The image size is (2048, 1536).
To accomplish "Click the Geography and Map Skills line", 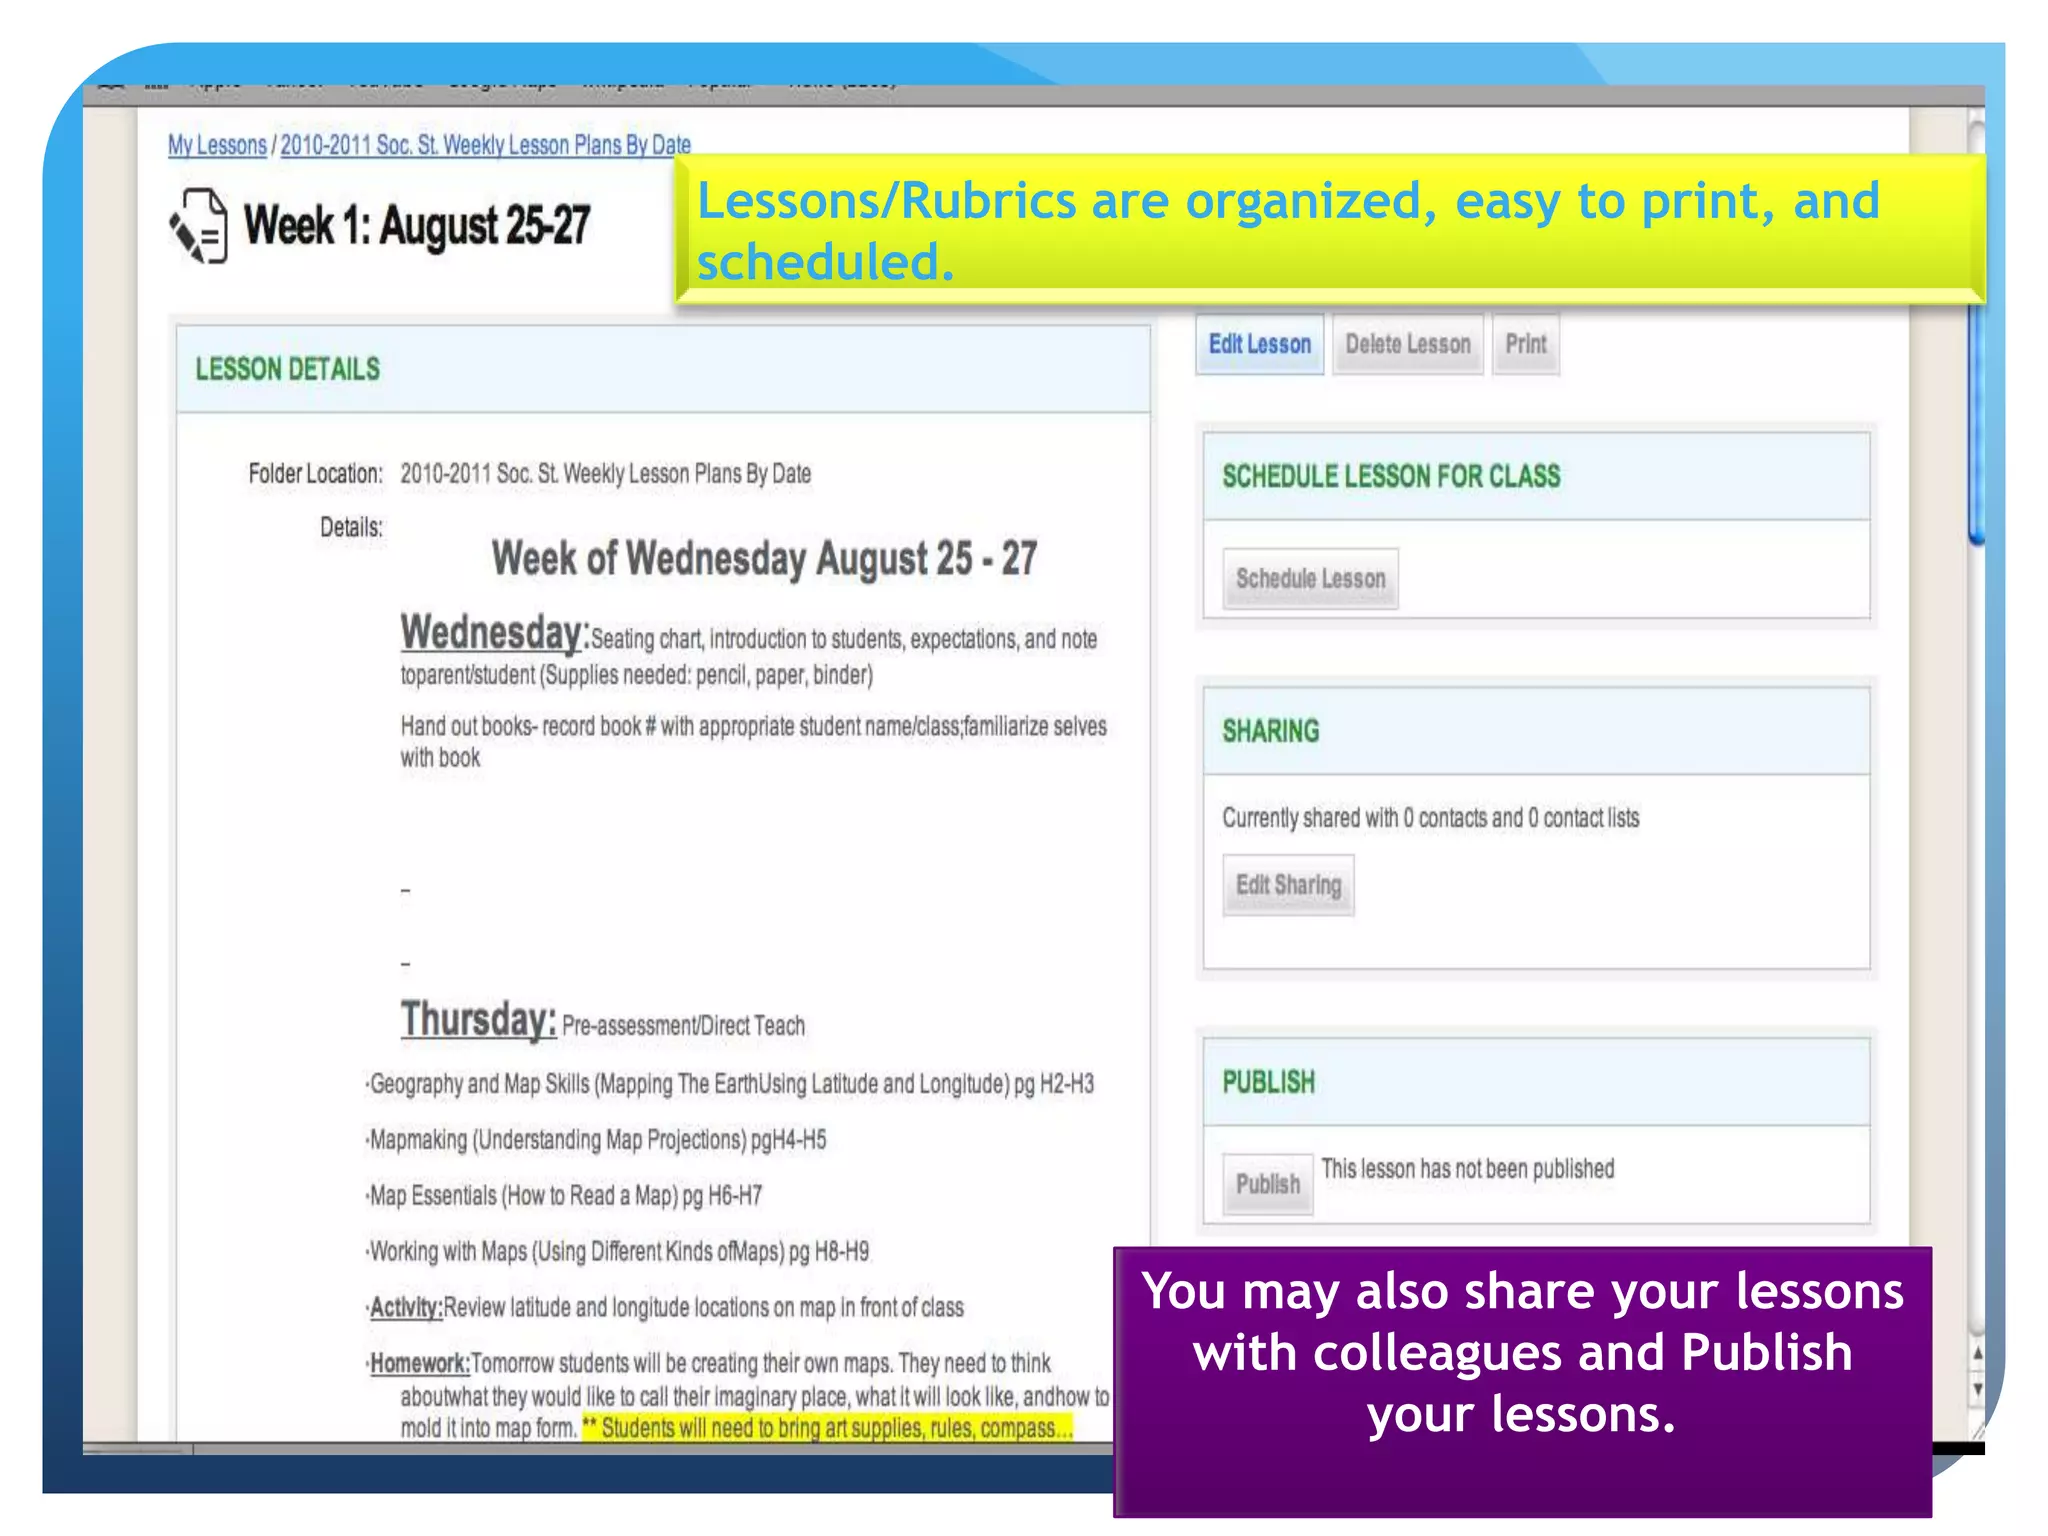I will (730, 1084).
